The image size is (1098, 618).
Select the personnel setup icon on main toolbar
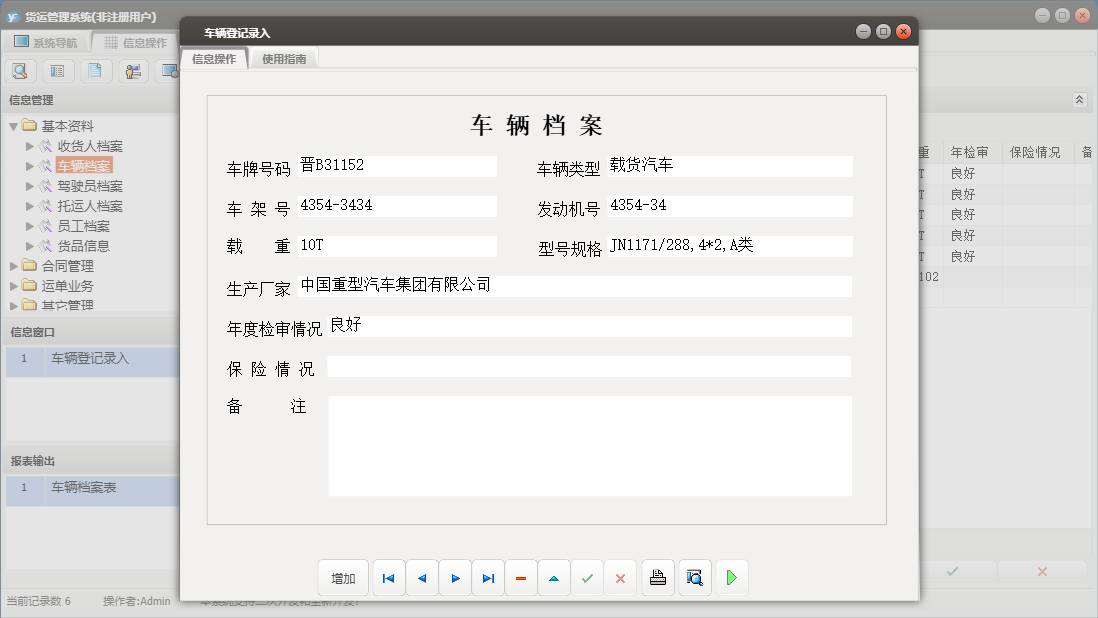(132, 70)
